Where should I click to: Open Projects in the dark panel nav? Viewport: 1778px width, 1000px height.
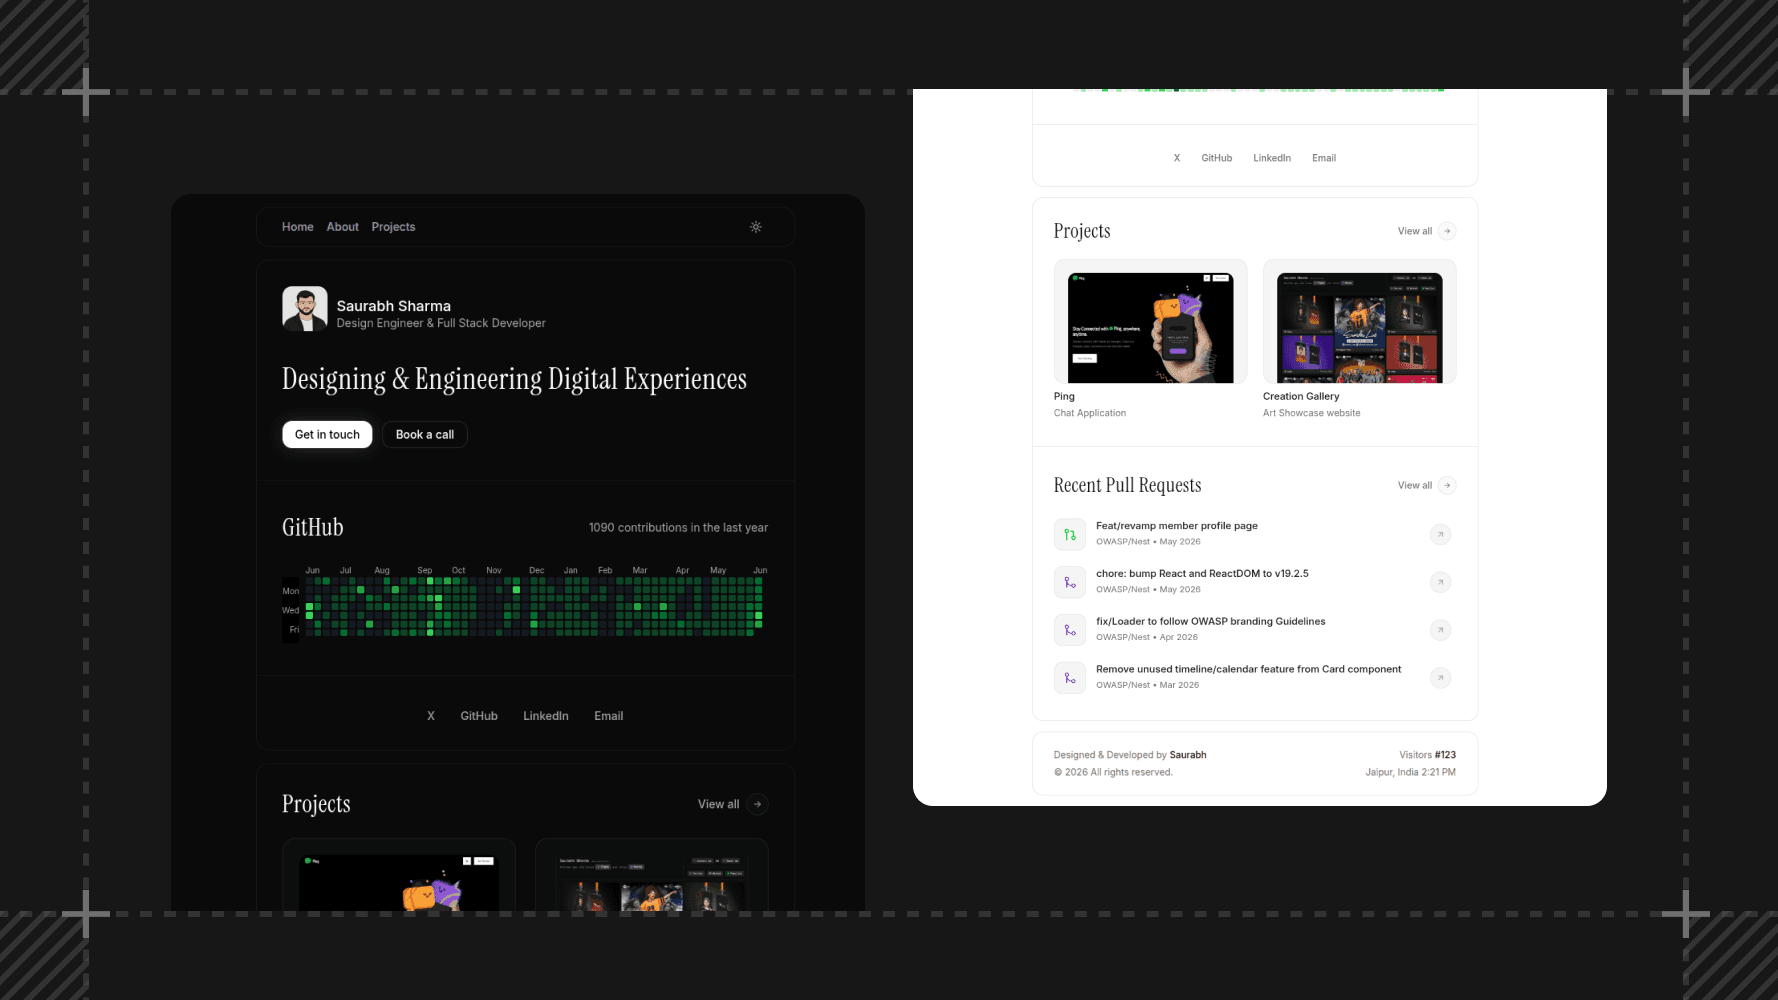point(393,227)
